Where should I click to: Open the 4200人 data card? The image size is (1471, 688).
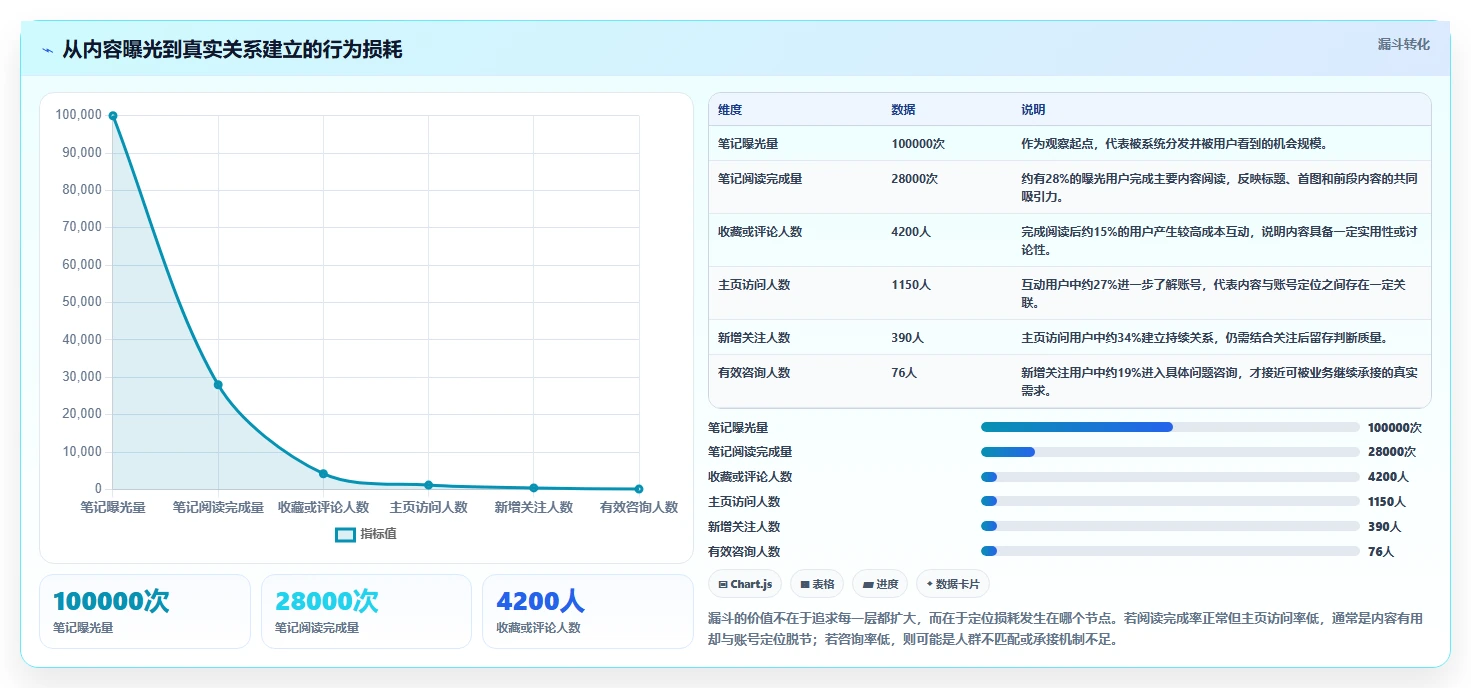point(588,611)
